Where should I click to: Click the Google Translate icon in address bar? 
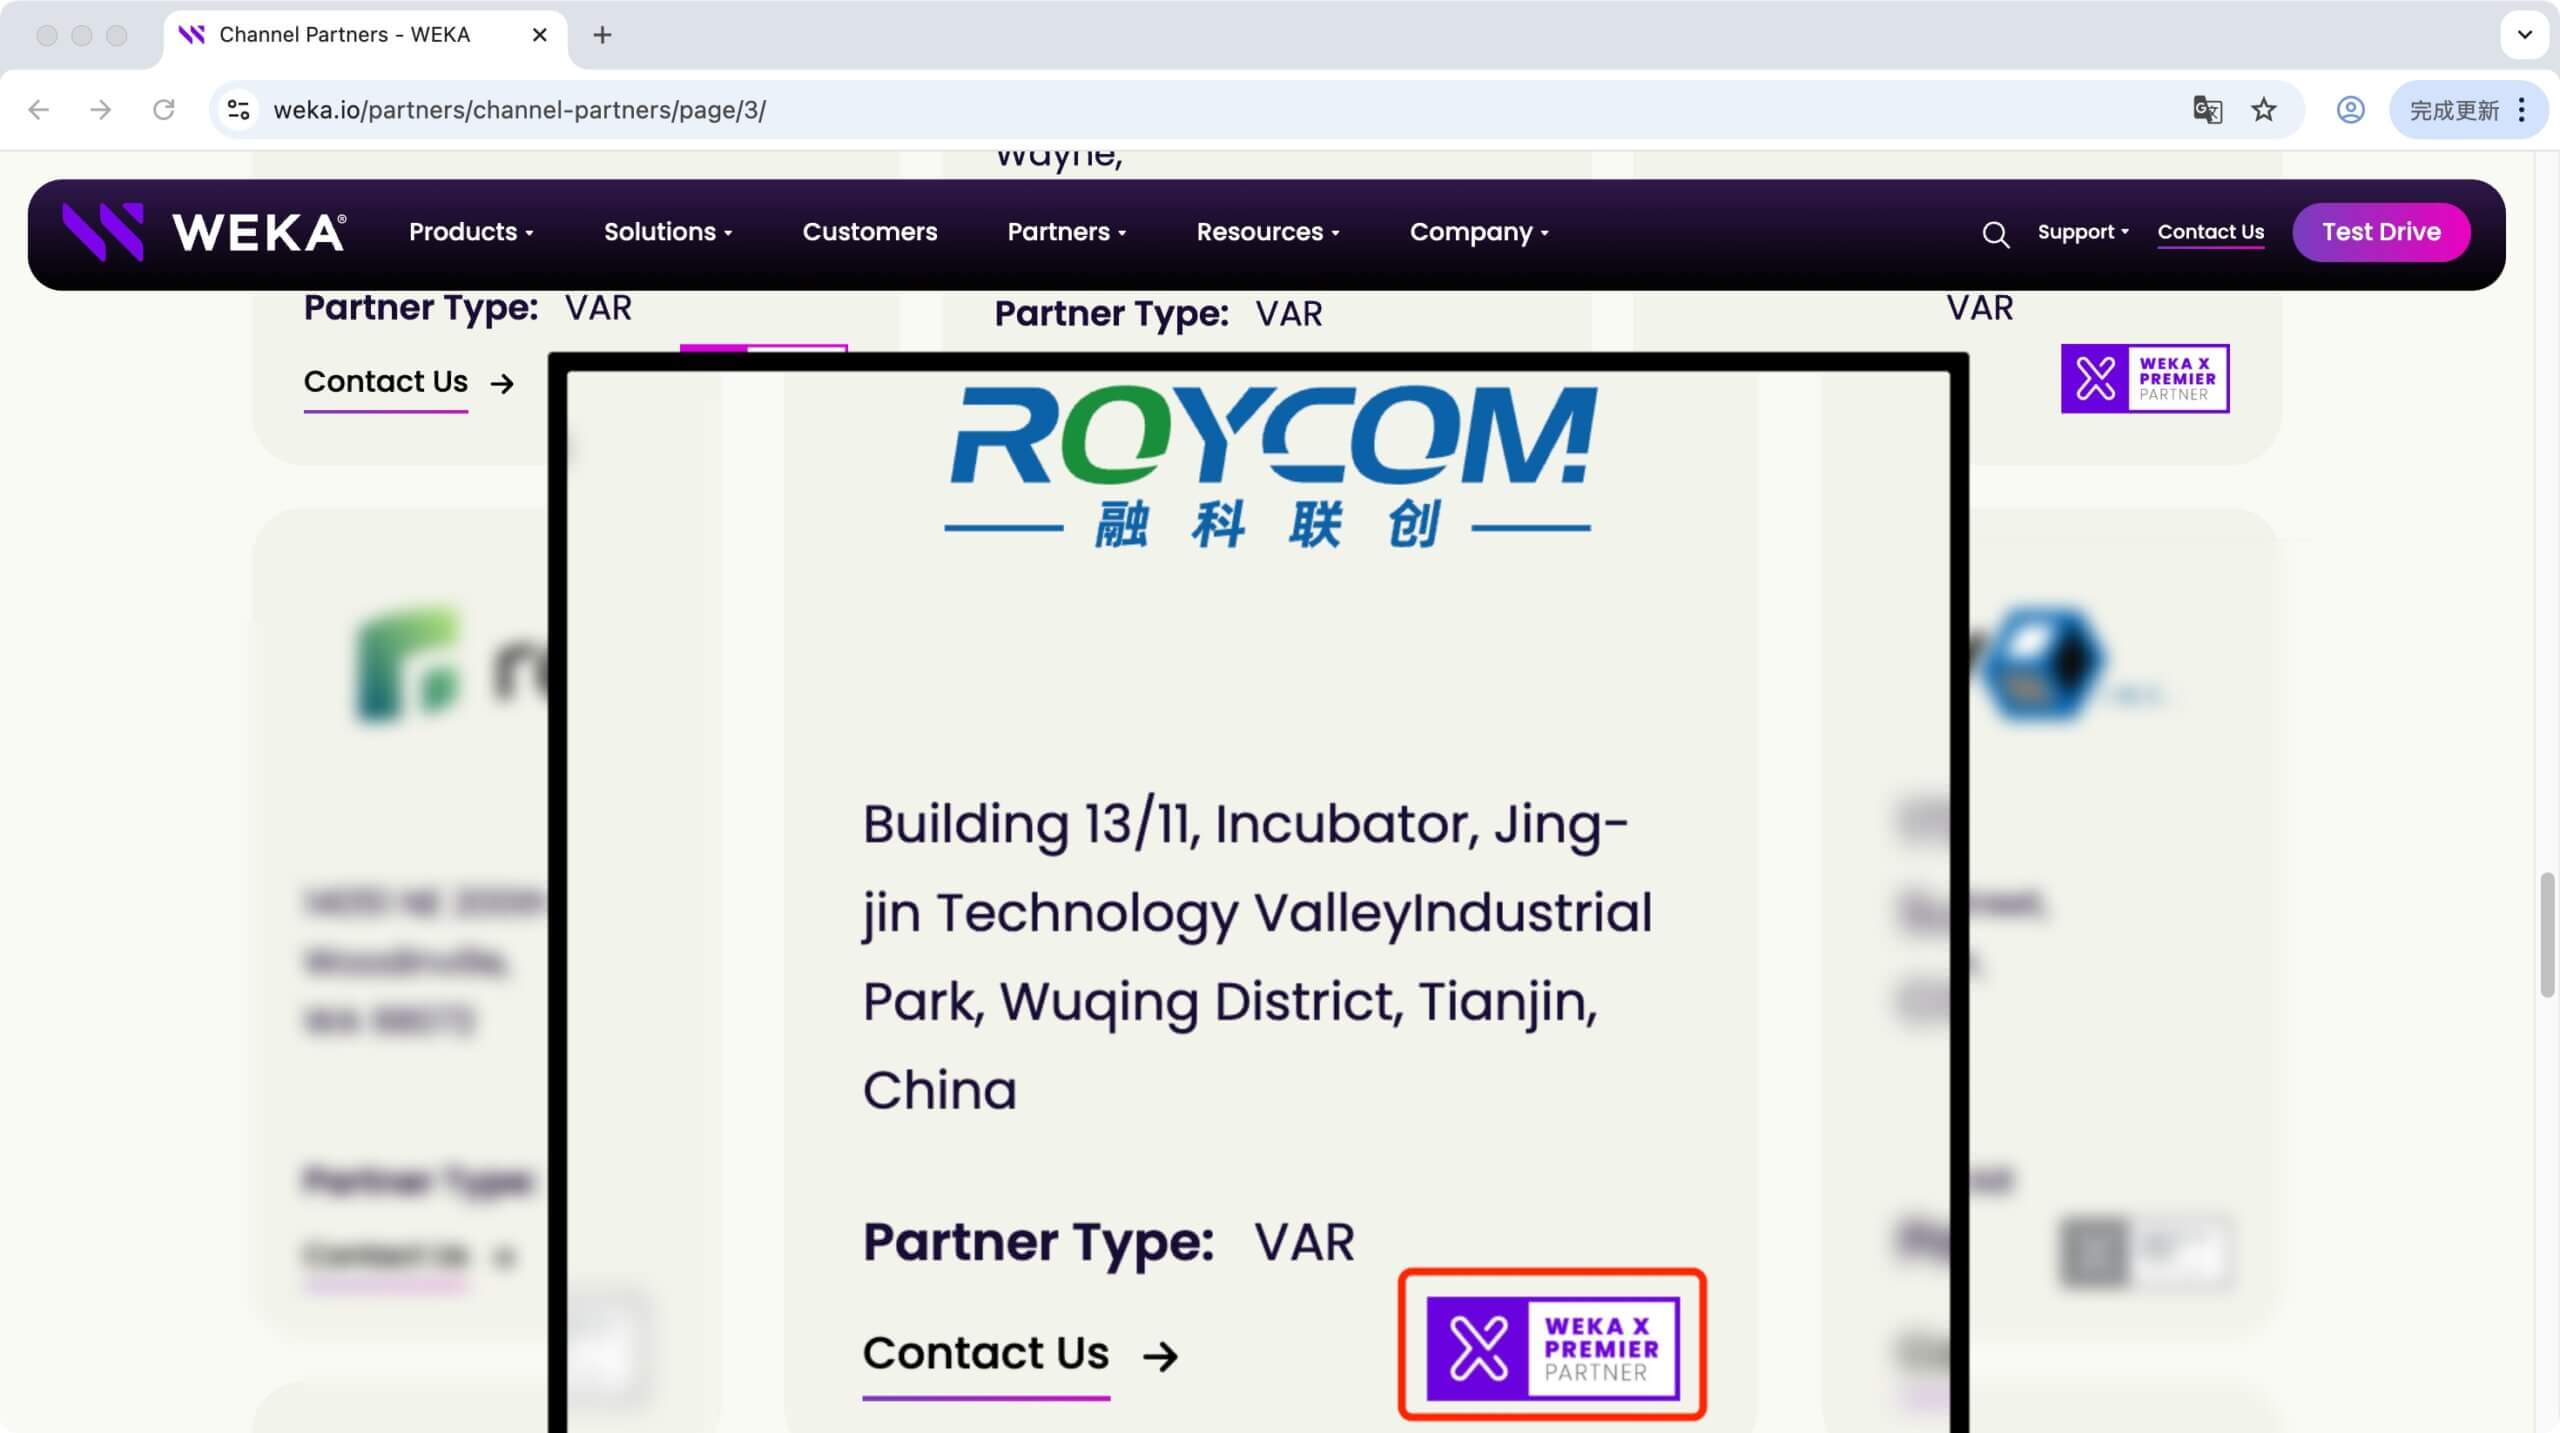click(2207, 110)
